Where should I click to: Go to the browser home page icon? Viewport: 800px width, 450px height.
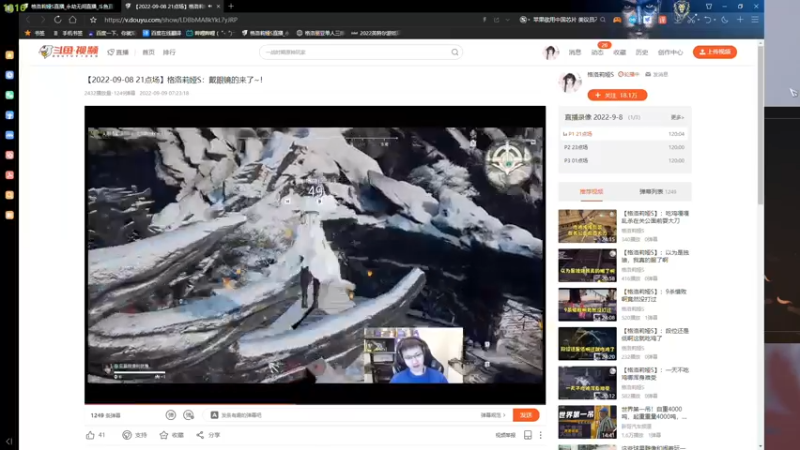(x=73, y=20)
